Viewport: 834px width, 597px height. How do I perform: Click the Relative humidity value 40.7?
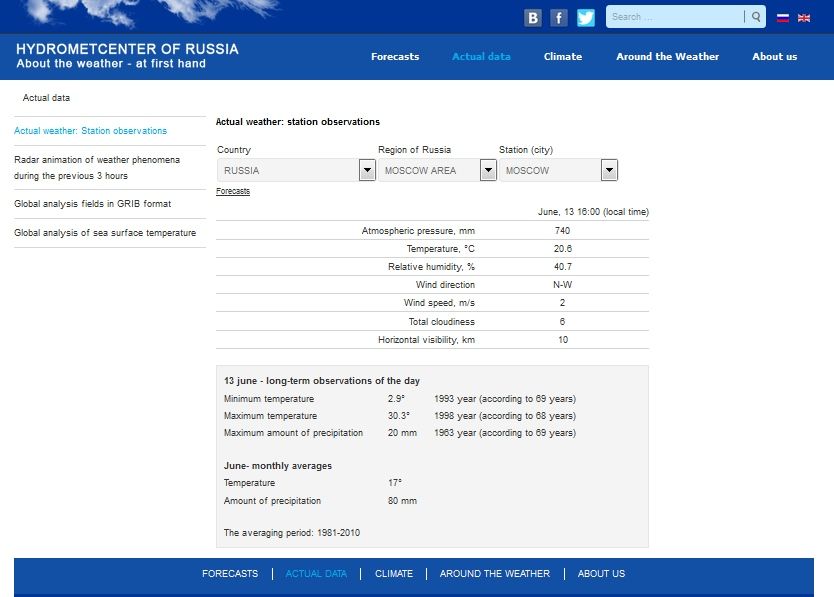(563, 267)
